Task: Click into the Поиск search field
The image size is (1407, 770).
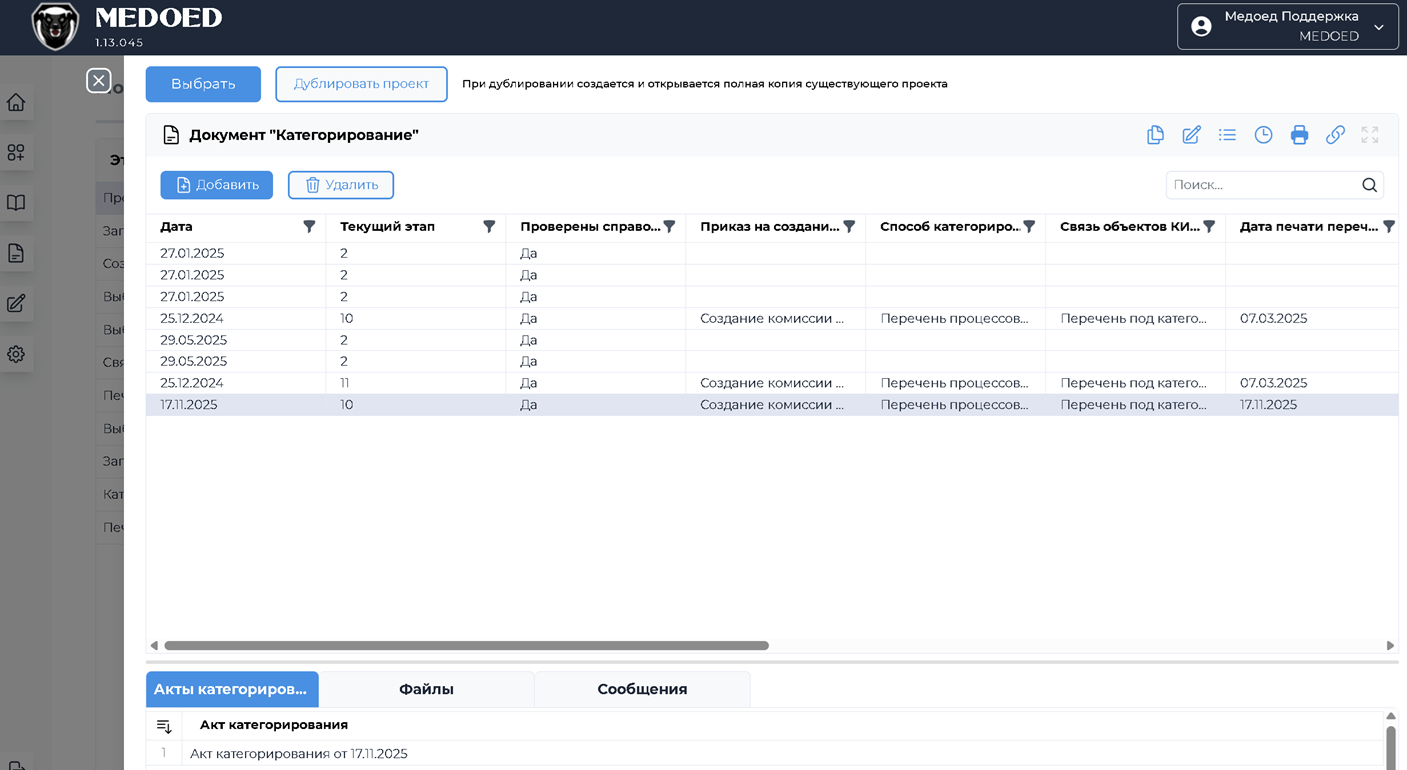Action: 1262,185
